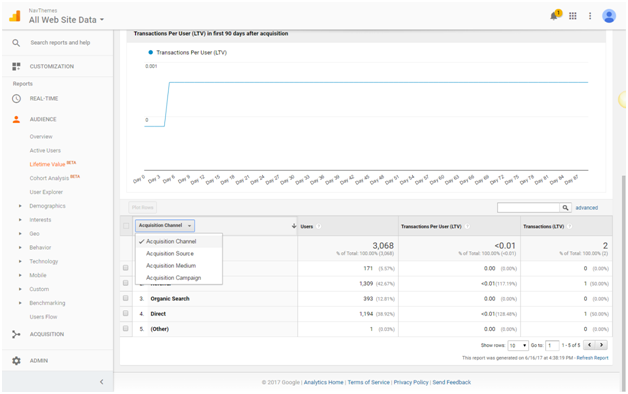
Task: Click the advanced filter link
Action: [x=586, y=208]
